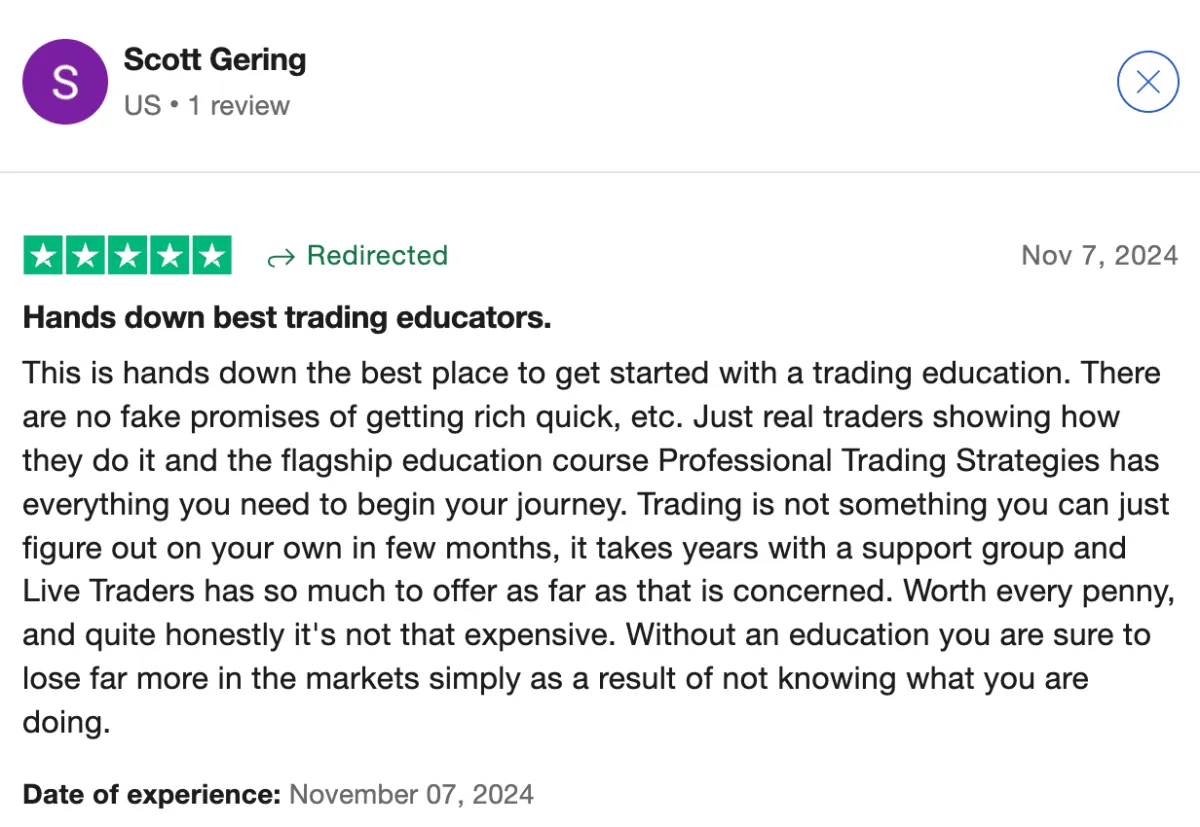Viewport: 1200px width, 827px height.
Task: Select the Nov 7, 2024 date
Action: 1099,256
